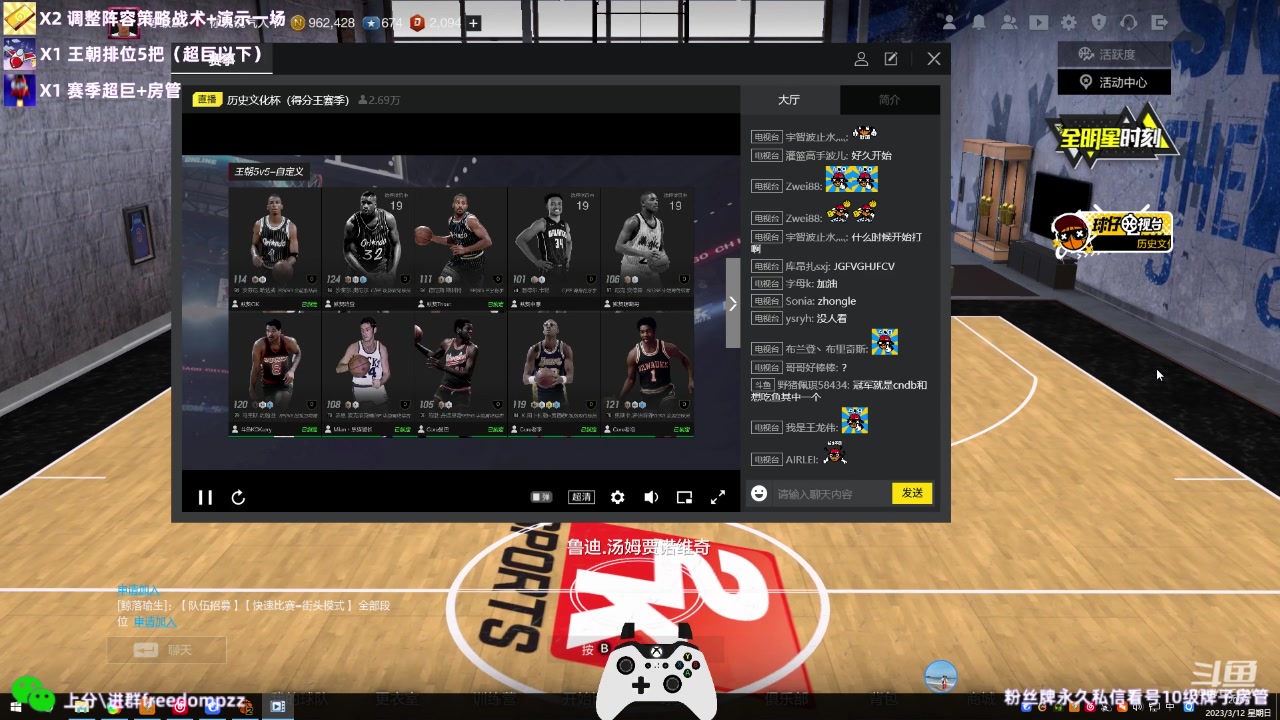Select the Milwaukee 1 player card
The width and height of the screenshot is (1280, 720).
(648, 374)
